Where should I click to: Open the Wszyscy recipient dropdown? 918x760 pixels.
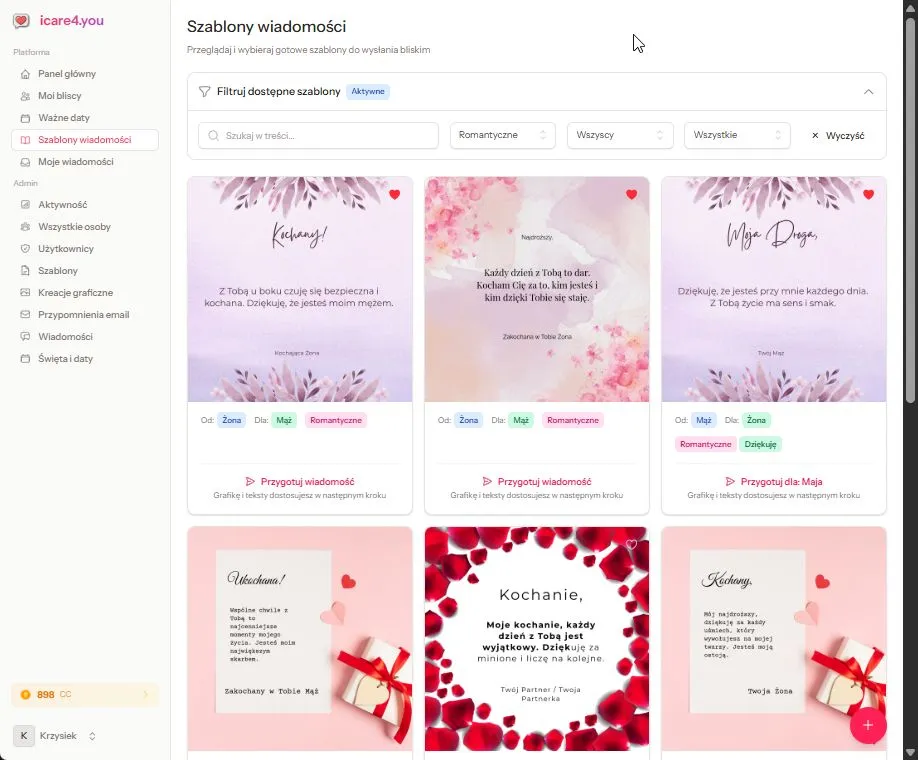pos(620,135)
